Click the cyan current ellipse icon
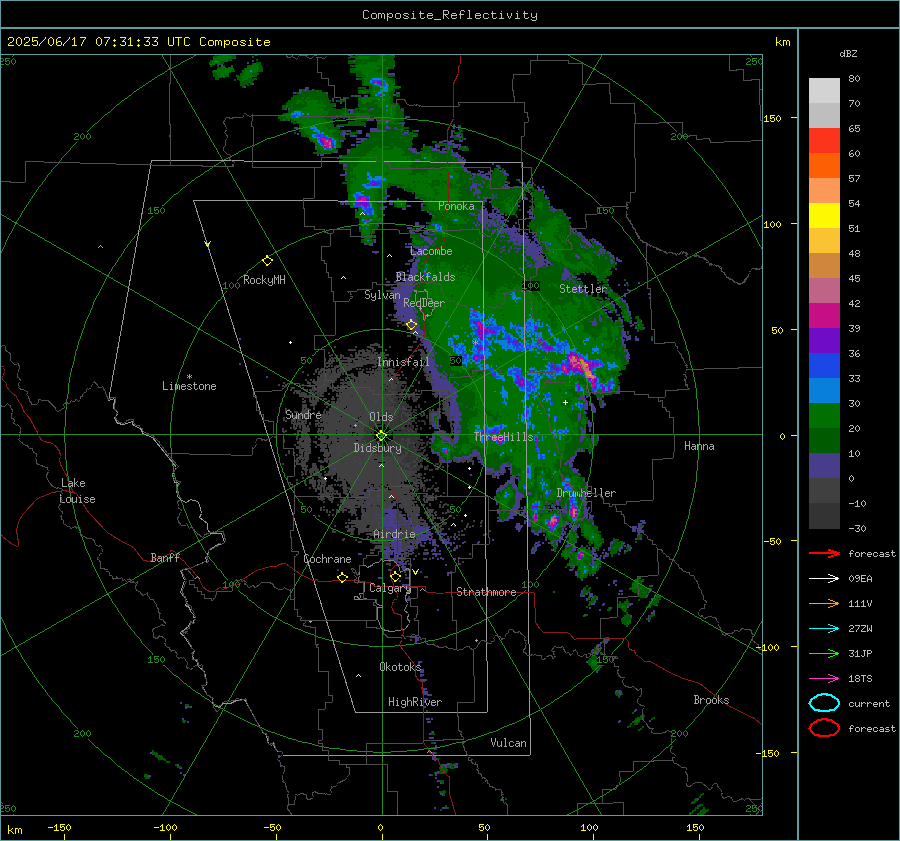Image resolution: width=900 pixels, height=841 pixels. (824, 703)
